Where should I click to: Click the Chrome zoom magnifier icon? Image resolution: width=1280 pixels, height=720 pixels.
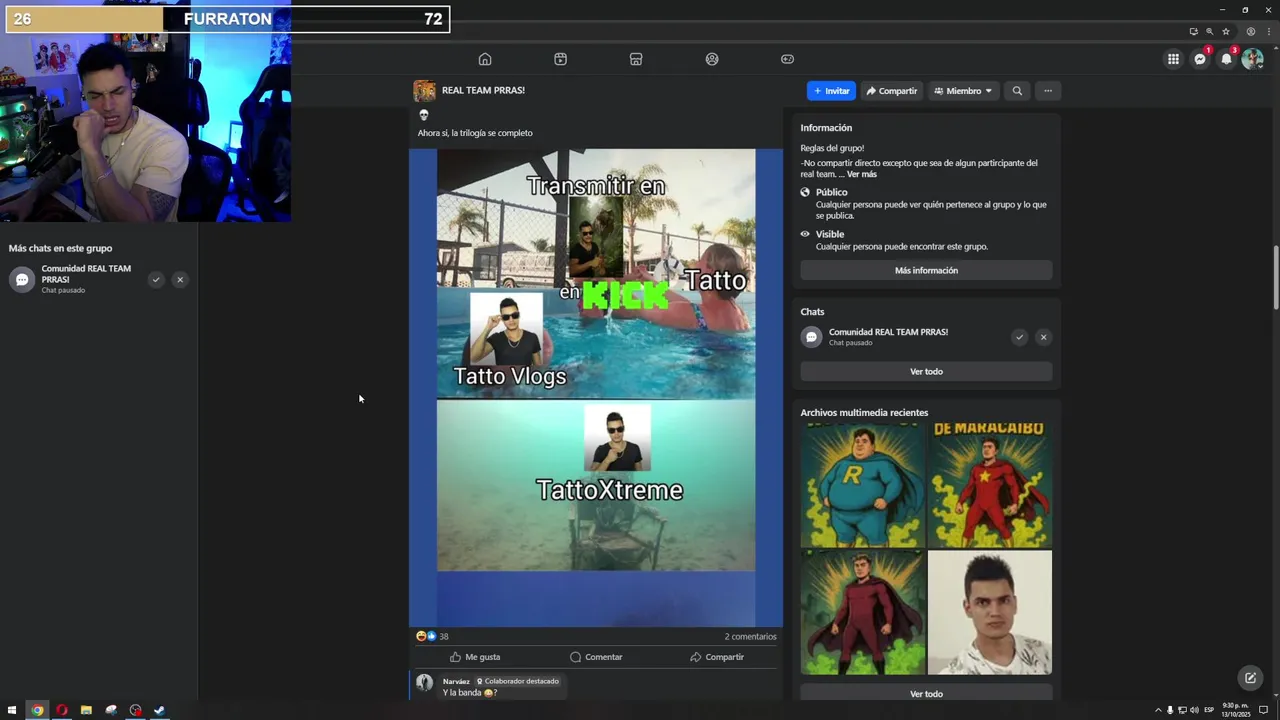[1209, 31]
